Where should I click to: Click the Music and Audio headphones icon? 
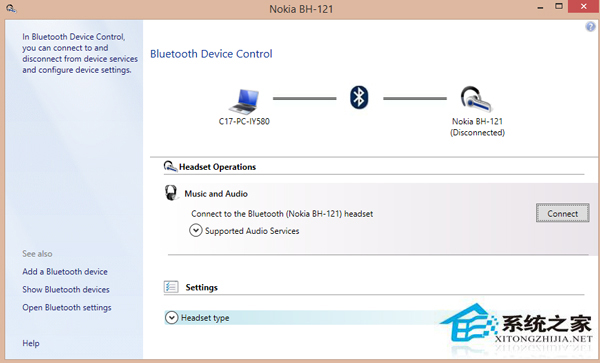(171, 193)
